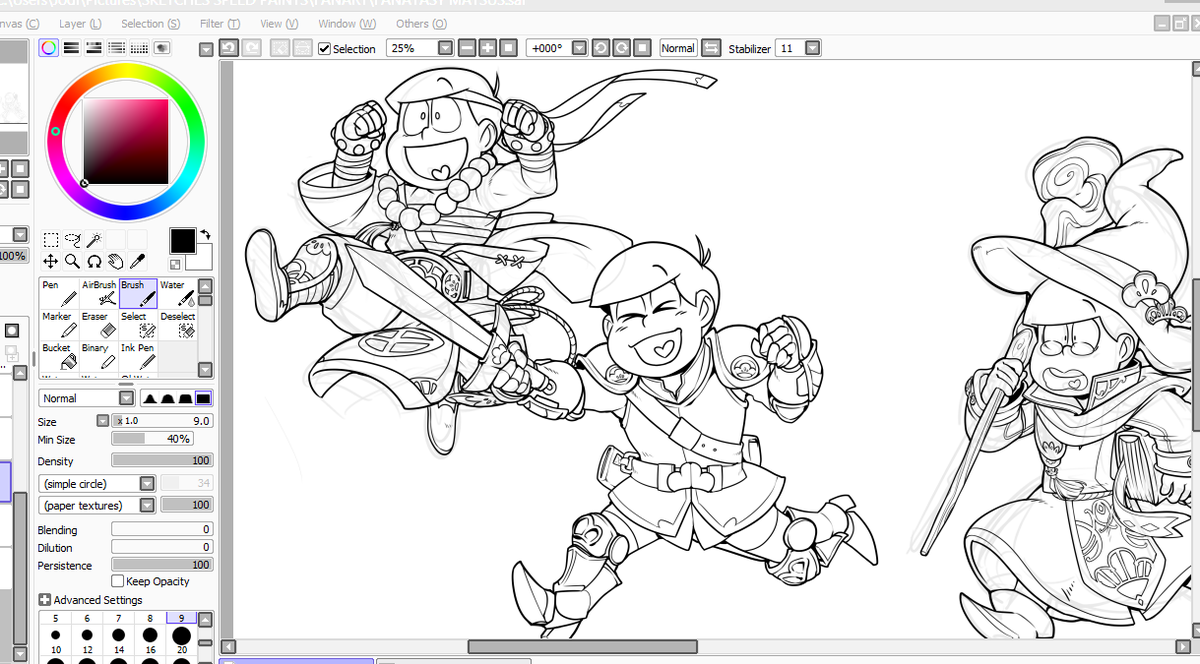Select the Water brush tool

(177, 293)
